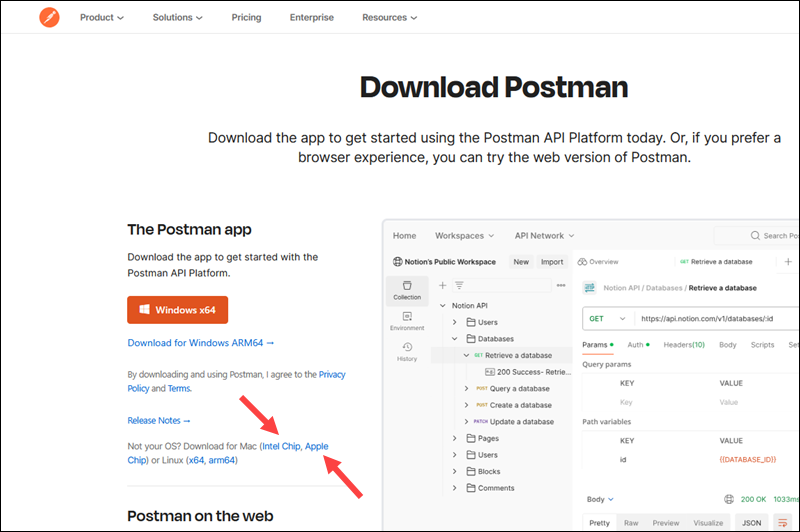This screenshot has height=532, width=800.
Task: Expand the Pages folder
Action: pos(455,438)
